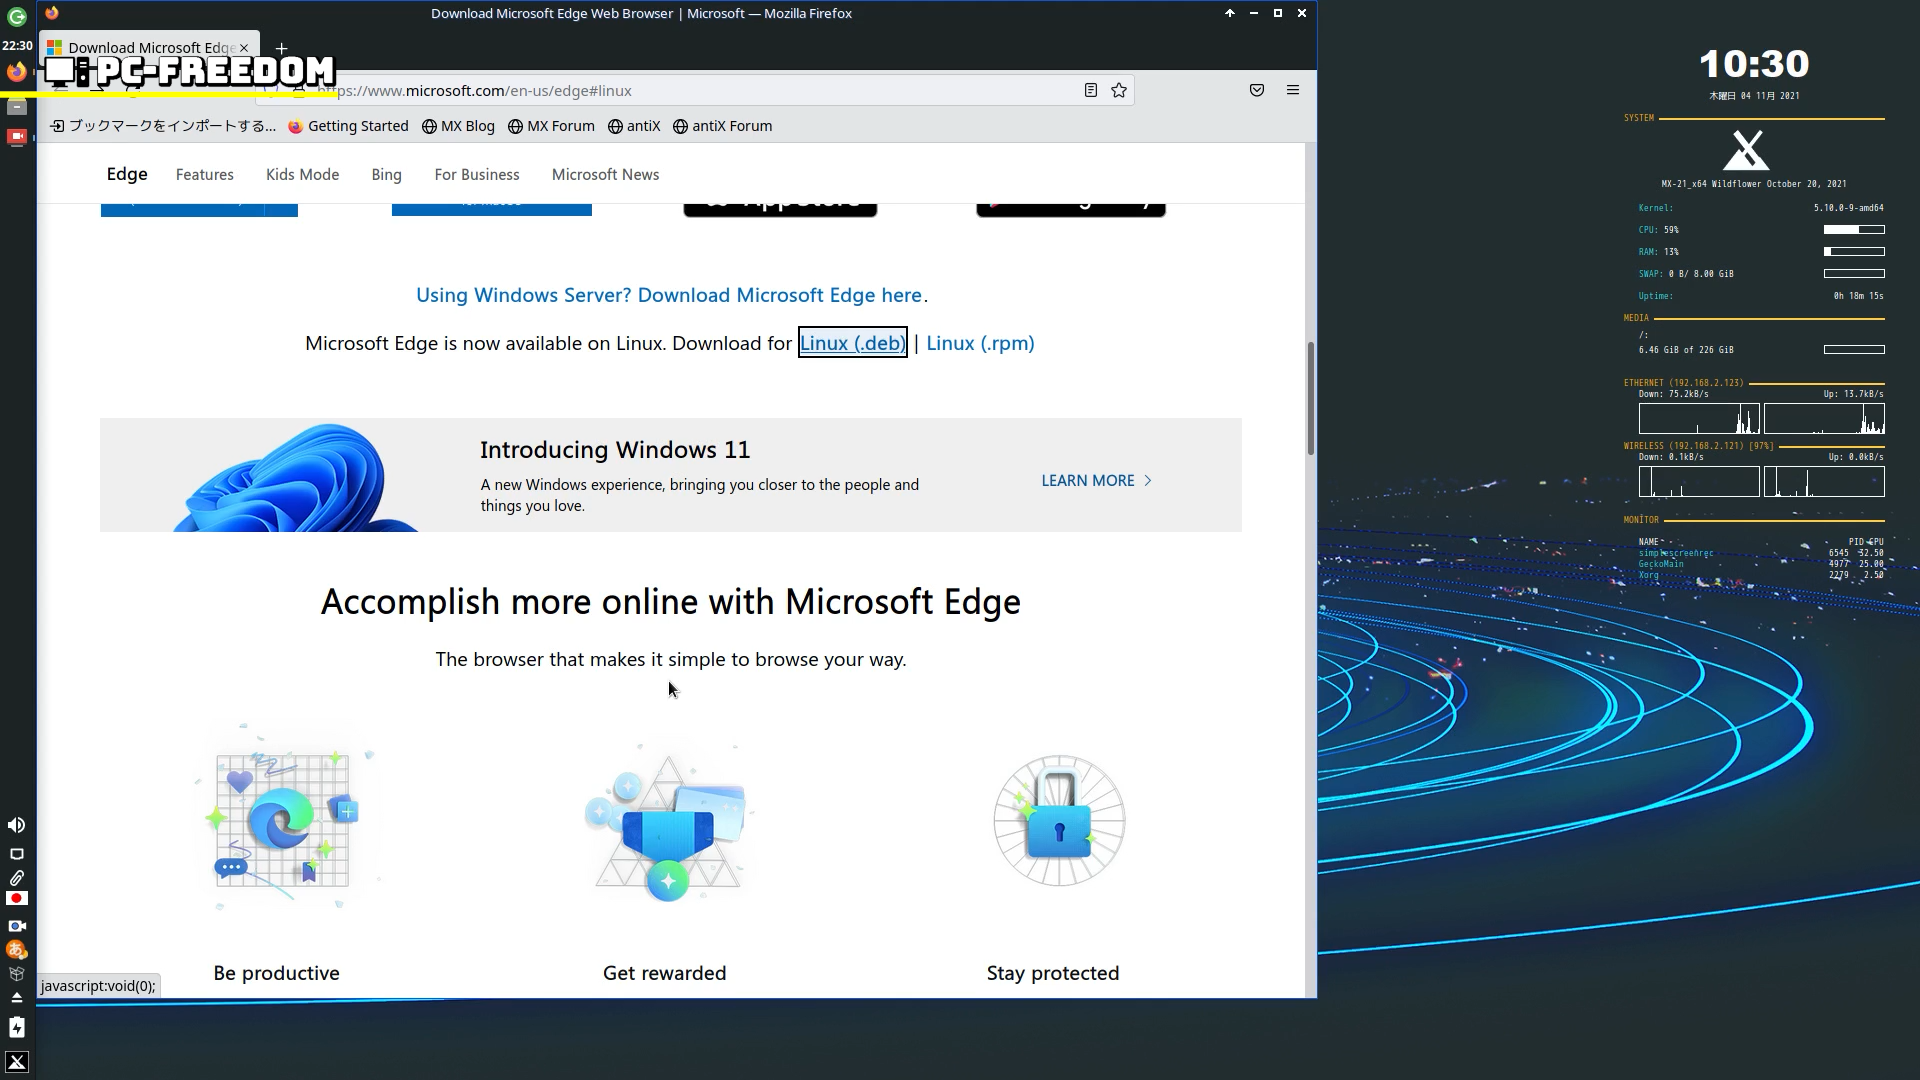
Task: Click the eject removable media tray icon
Action: (x=17, y=998)
